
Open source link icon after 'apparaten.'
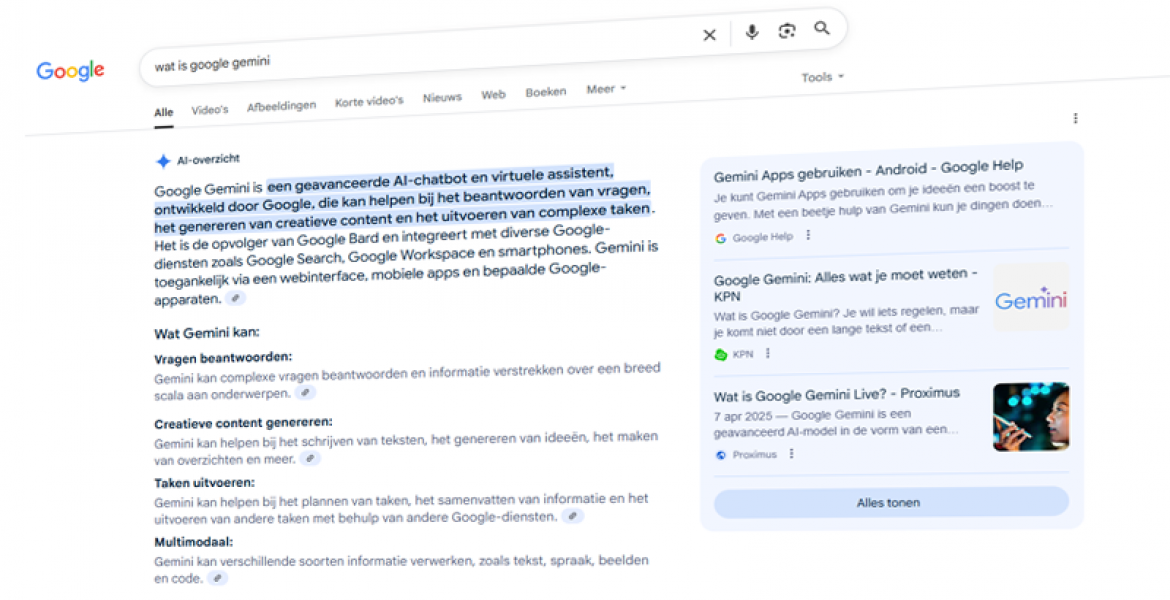(x=235, y=298)
